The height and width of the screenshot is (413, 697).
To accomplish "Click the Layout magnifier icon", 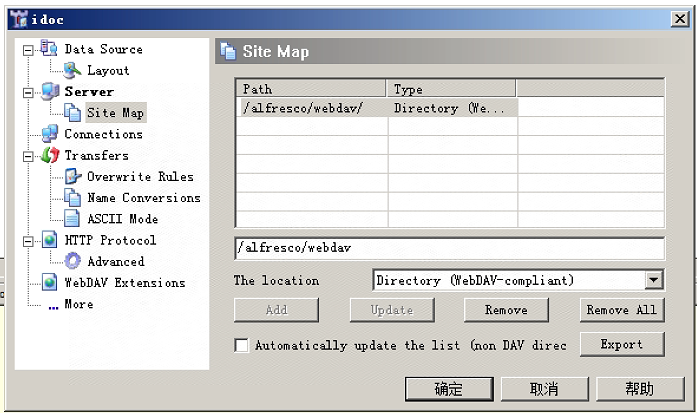I will coord(72,70).
